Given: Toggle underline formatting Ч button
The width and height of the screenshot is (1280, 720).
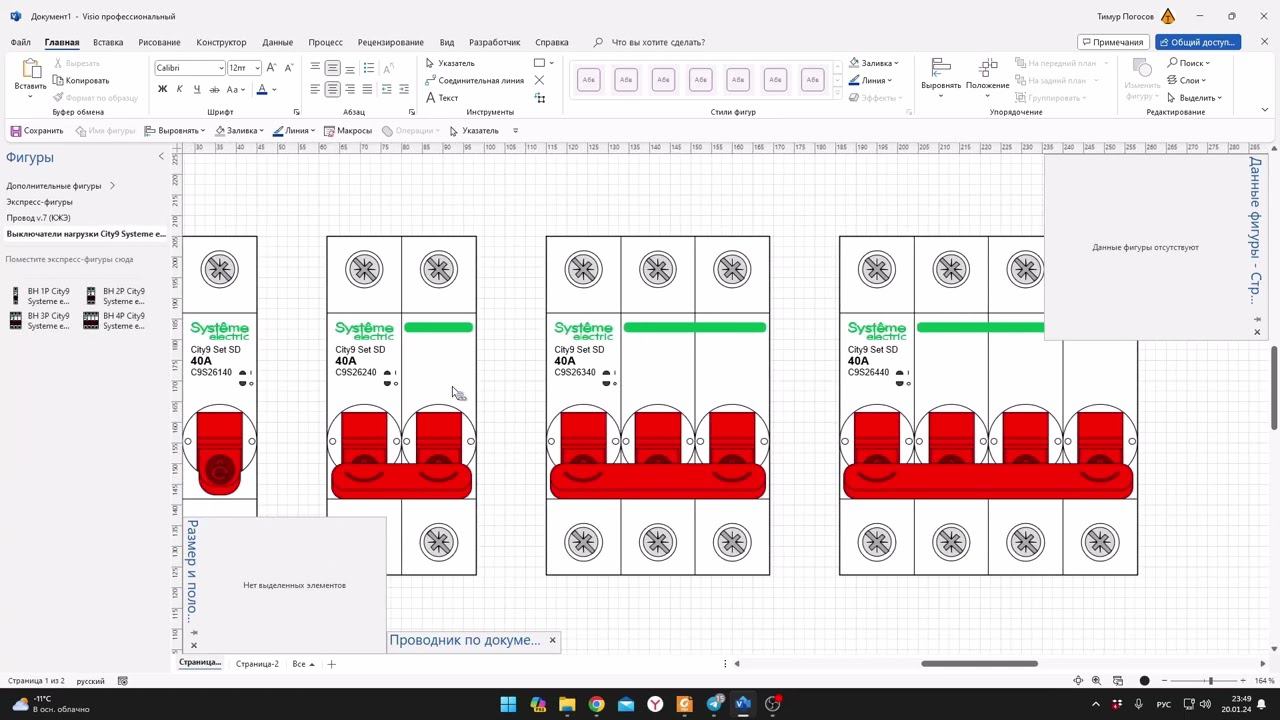Looking at the screenshot, I should (x=196, y=89).
